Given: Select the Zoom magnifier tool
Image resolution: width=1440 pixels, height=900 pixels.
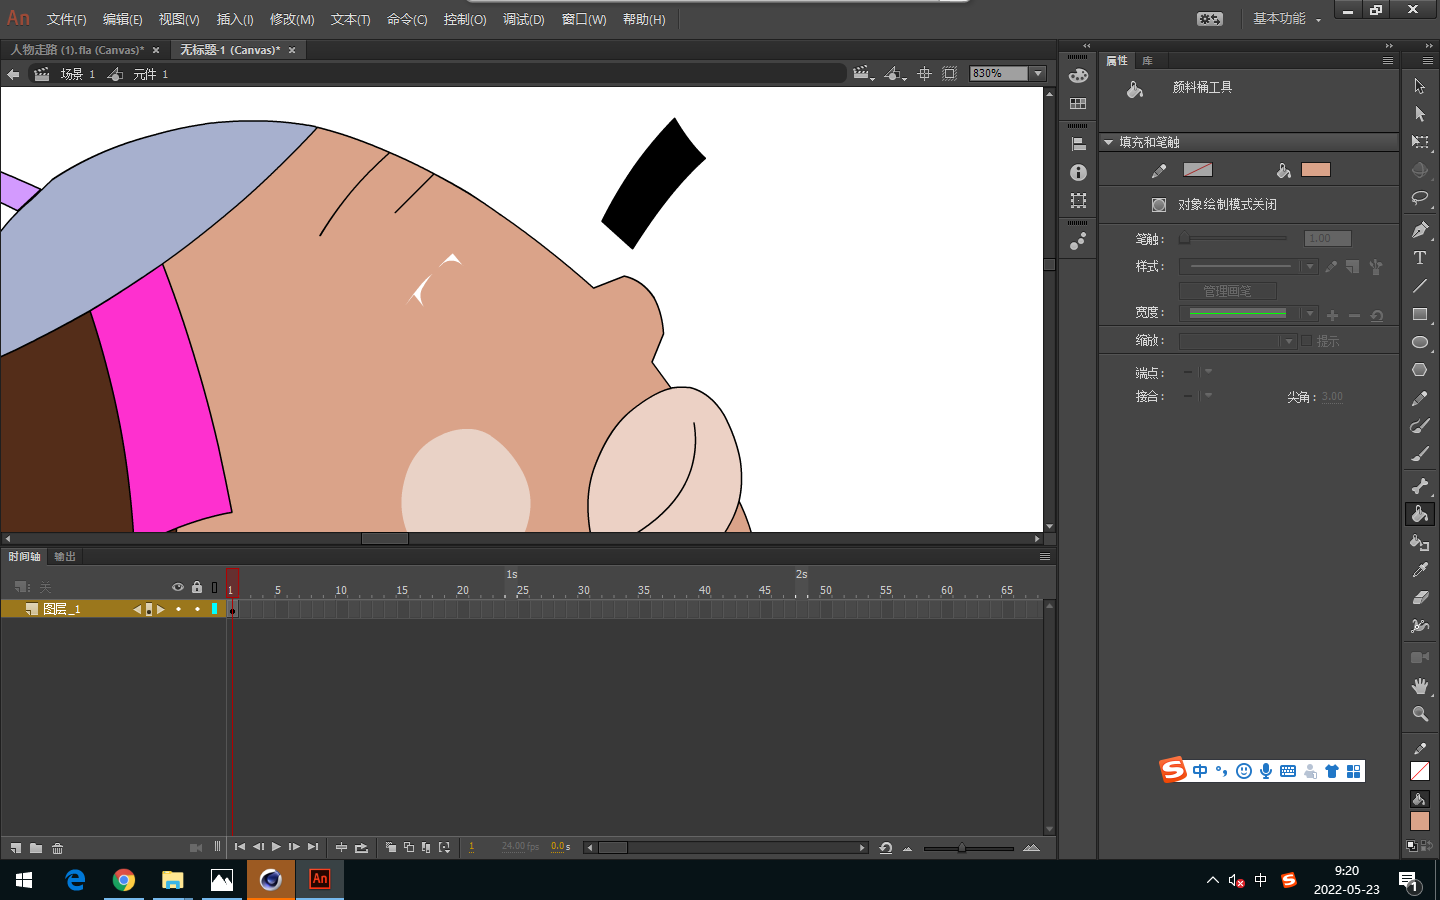Looking at the screenshot, I should click(1420, 714).
